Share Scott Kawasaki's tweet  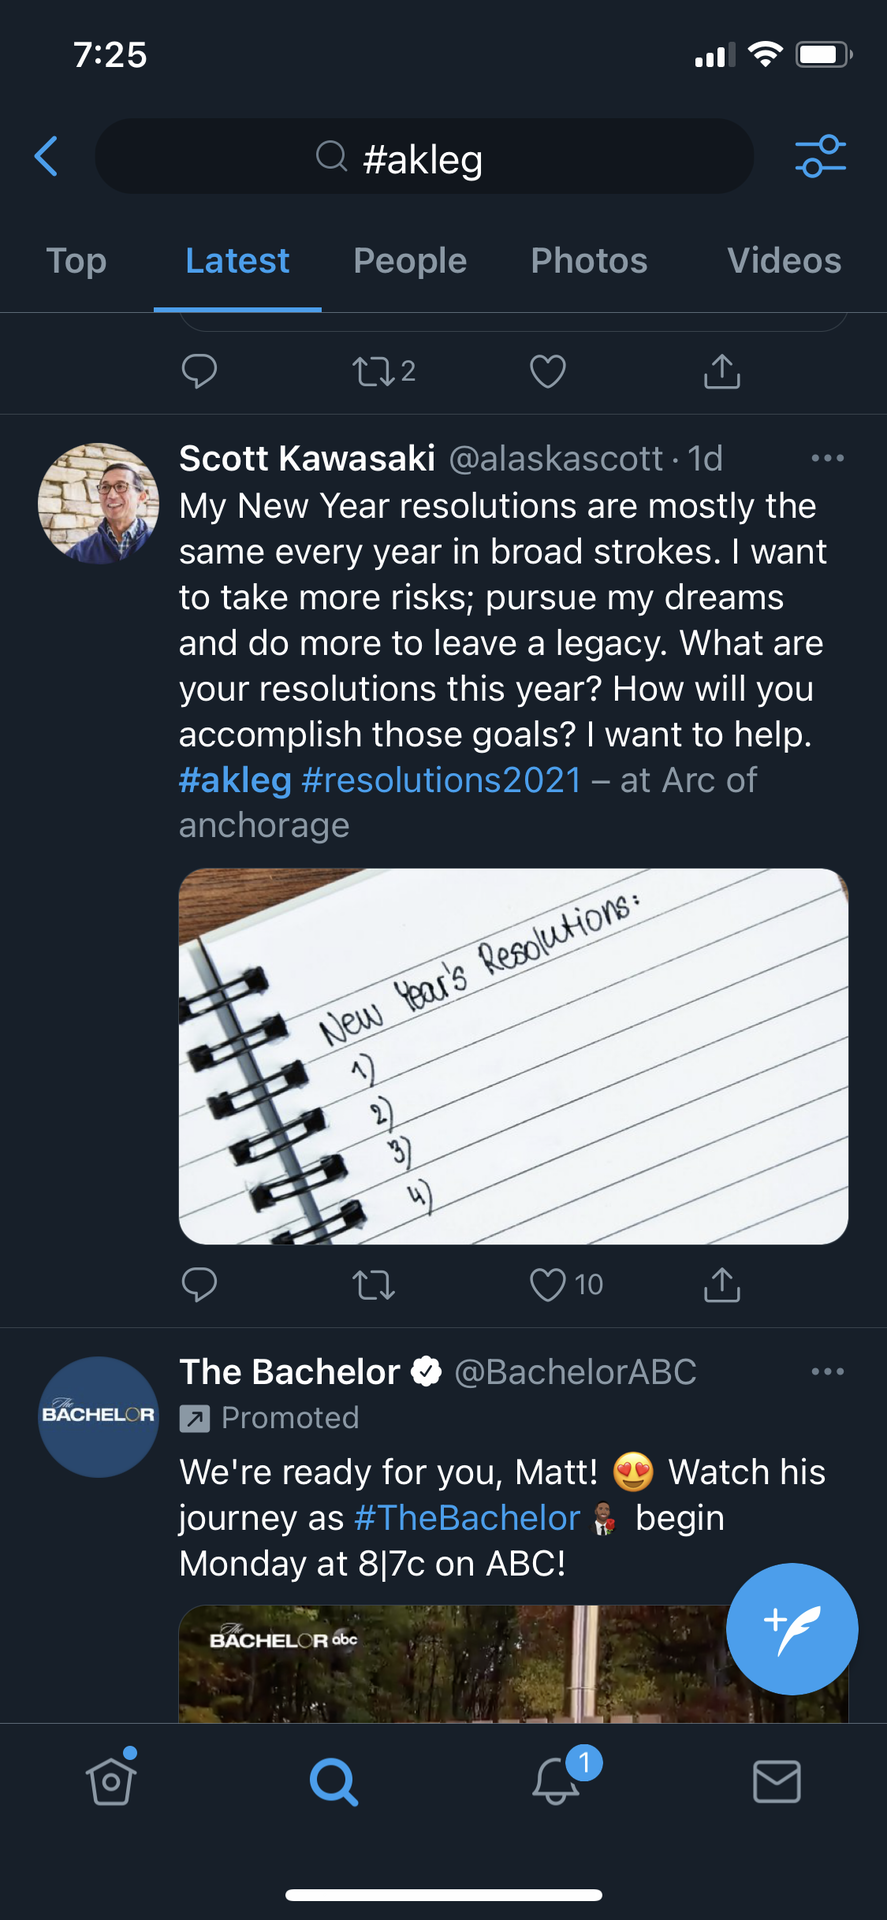click(722, 1284)
